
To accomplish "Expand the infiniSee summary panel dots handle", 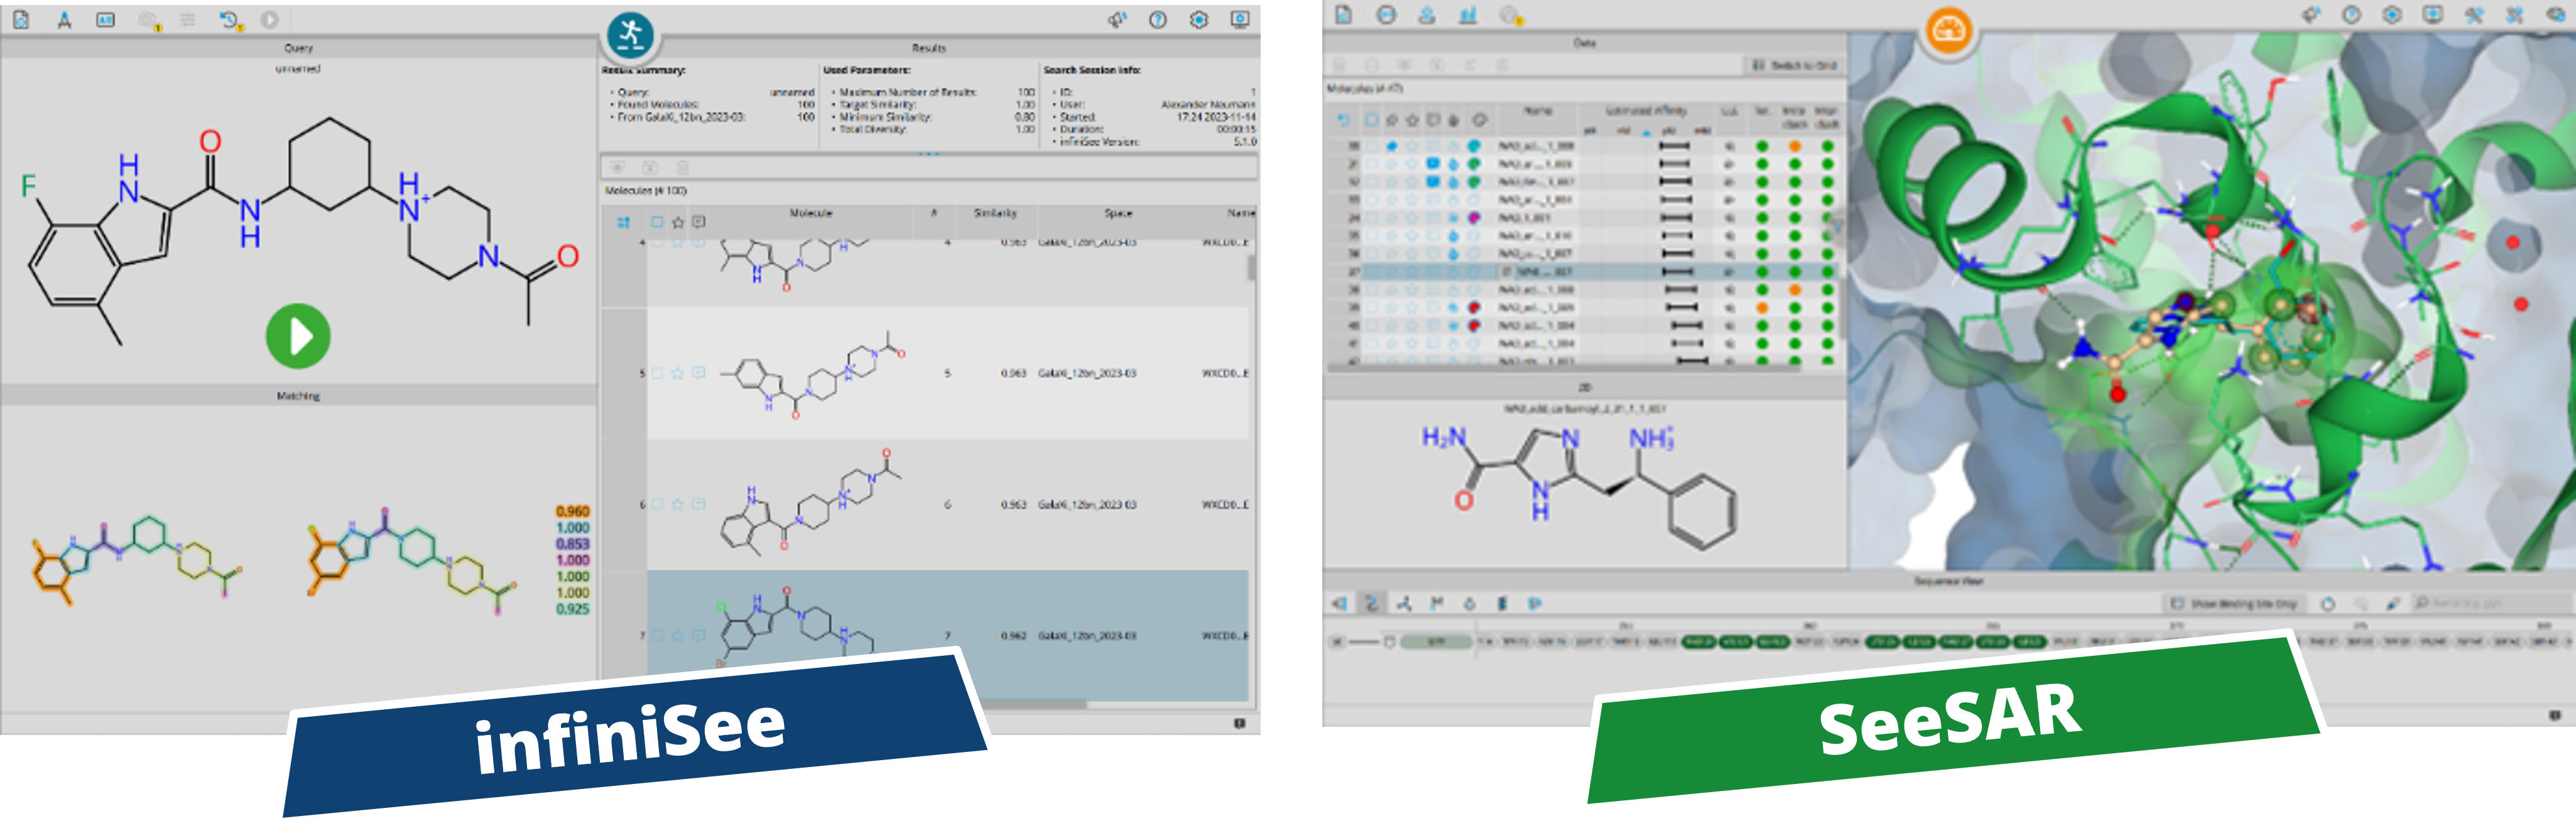I will [929, 154].
